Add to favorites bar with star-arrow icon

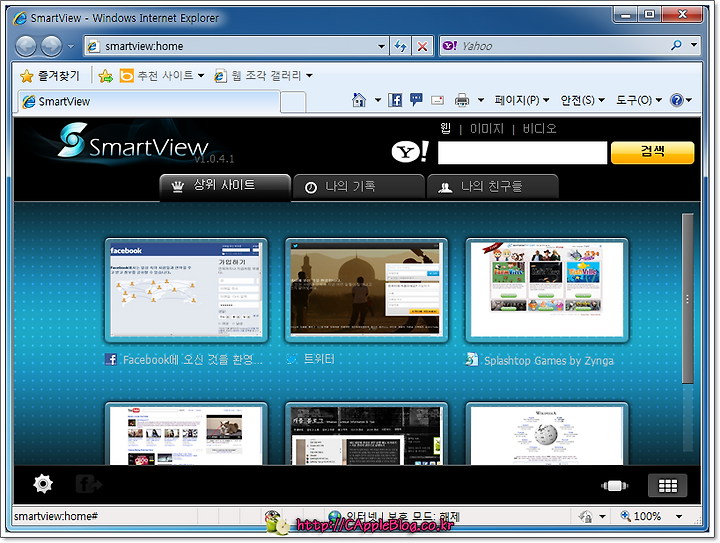[x=106, y=76]
